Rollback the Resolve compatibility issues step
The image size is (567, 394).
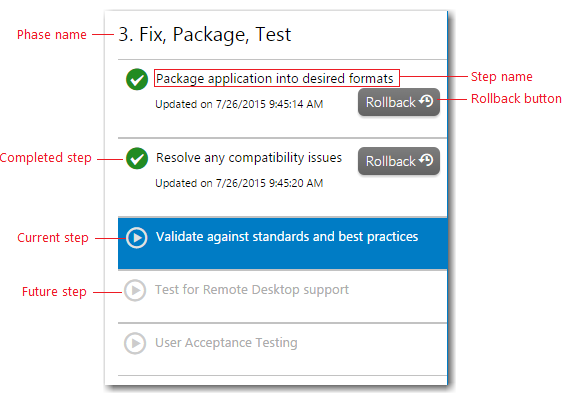click(399, 161)
